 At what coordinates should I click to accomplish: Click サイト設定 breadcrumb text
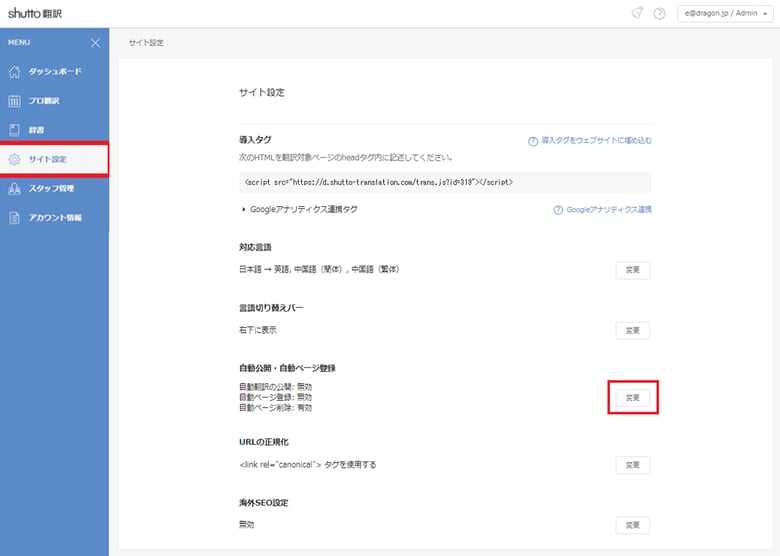(x=146, y=43)
